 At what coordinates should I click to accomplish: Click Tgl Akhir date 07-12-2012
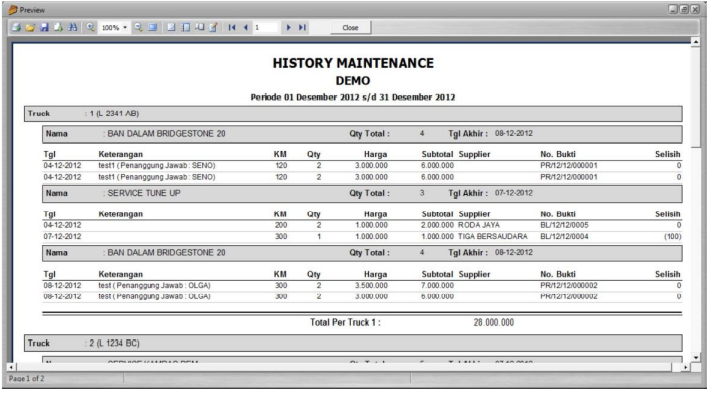pos(514,193)
